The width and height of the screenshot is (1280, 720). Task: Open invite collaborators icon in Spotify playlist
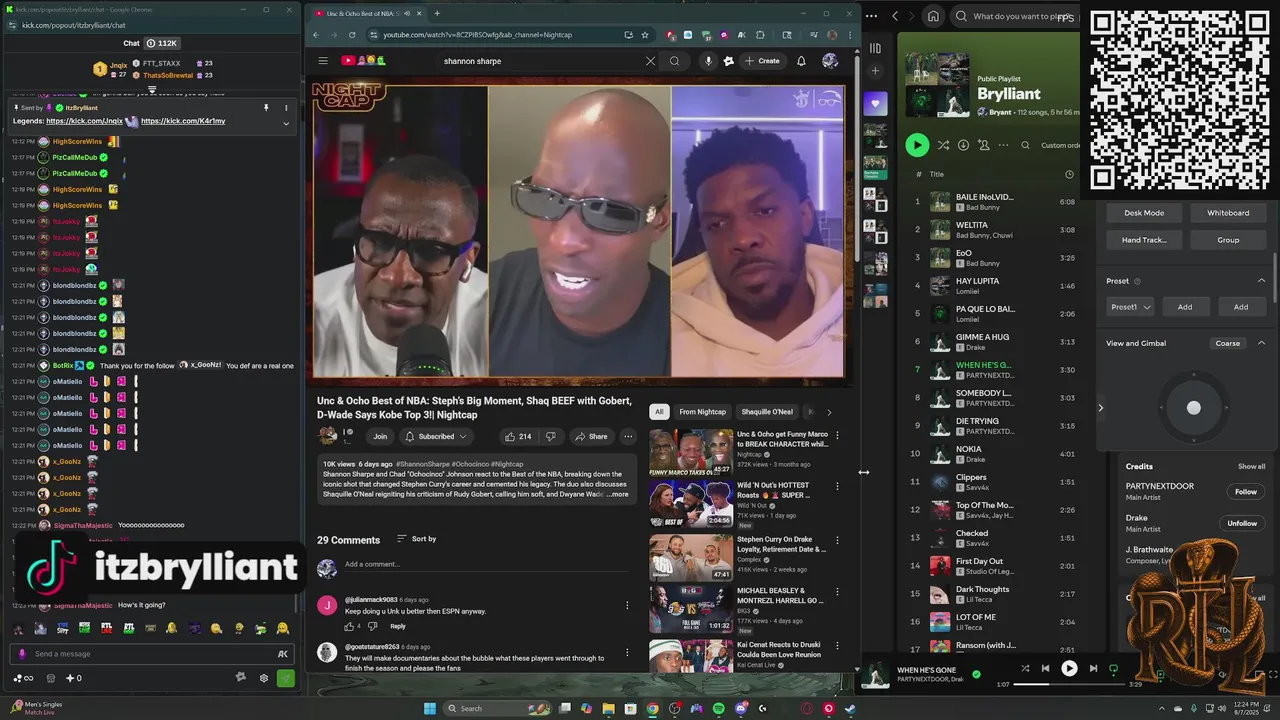tap(984, 145)
